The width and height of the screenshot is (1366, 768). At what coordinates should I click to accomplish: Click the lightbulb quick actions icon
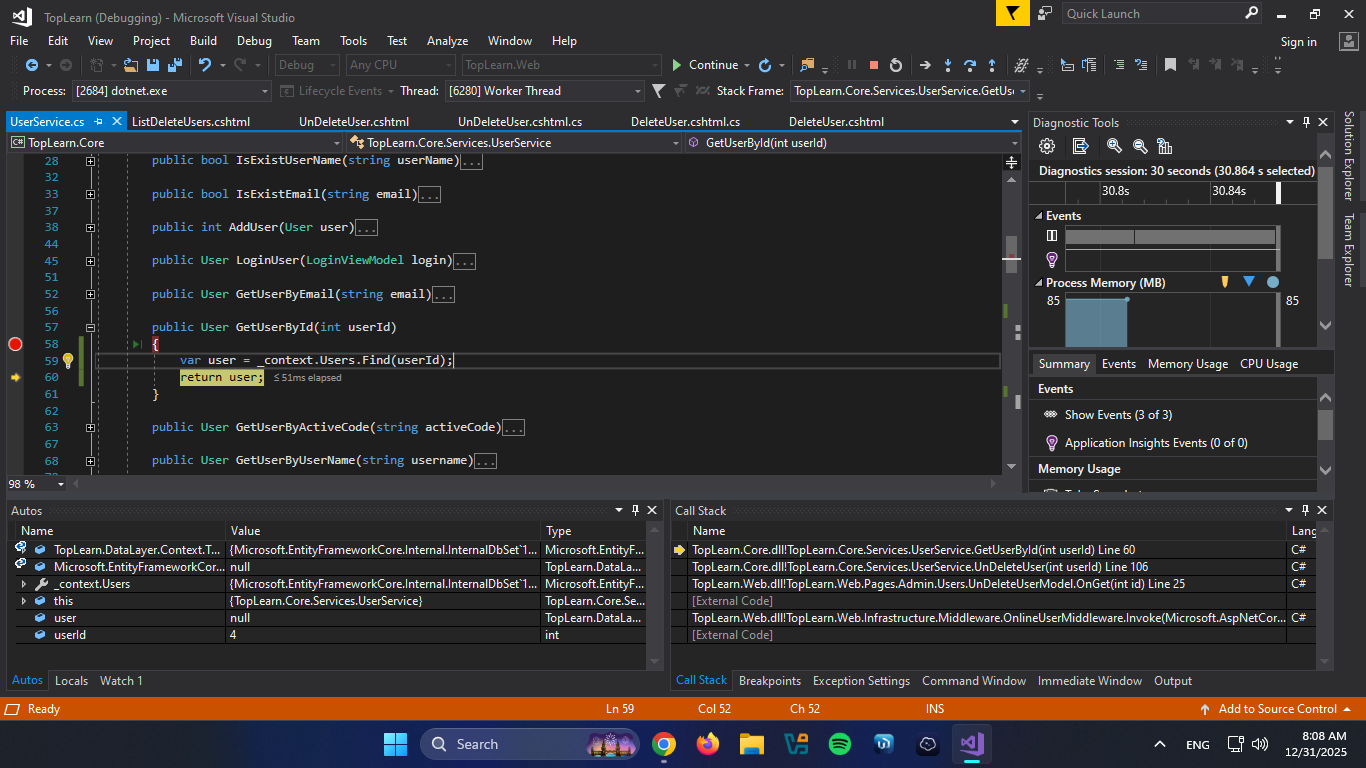(68, 360)
